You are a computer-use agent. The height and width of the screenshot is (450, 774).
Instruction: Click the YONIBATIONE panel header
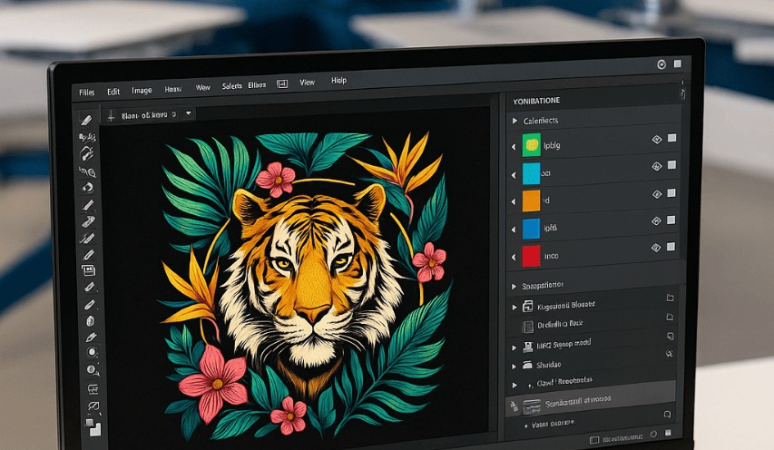coord(537,101)
